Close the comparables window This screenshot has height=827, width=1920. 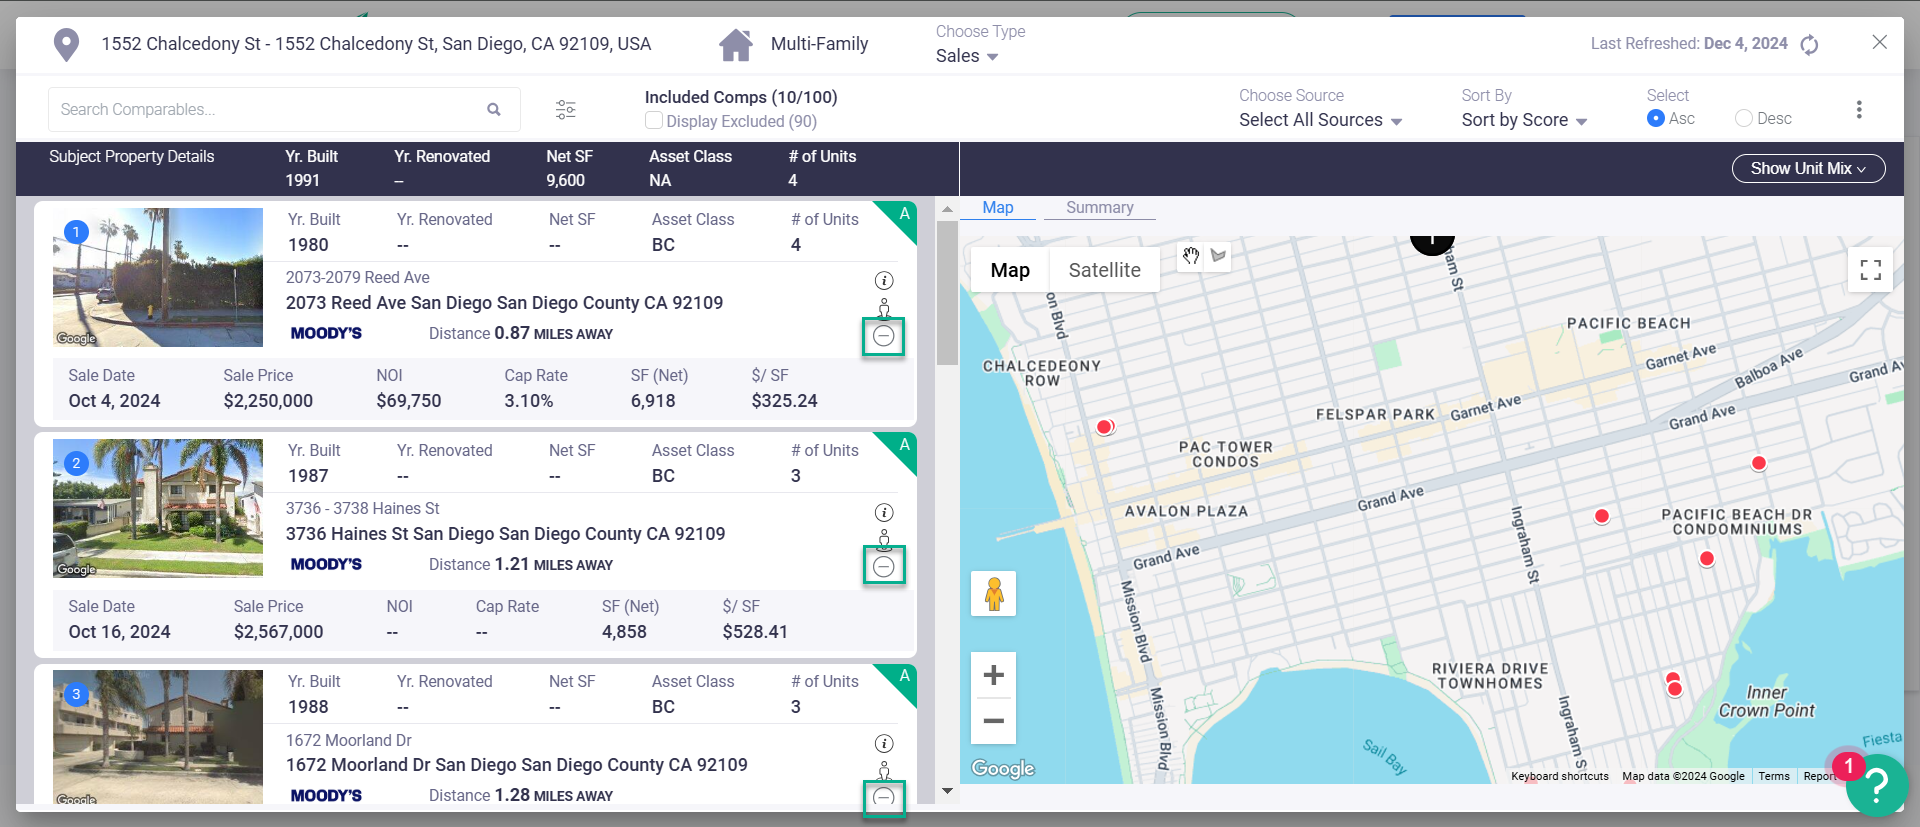point(1880,42)
